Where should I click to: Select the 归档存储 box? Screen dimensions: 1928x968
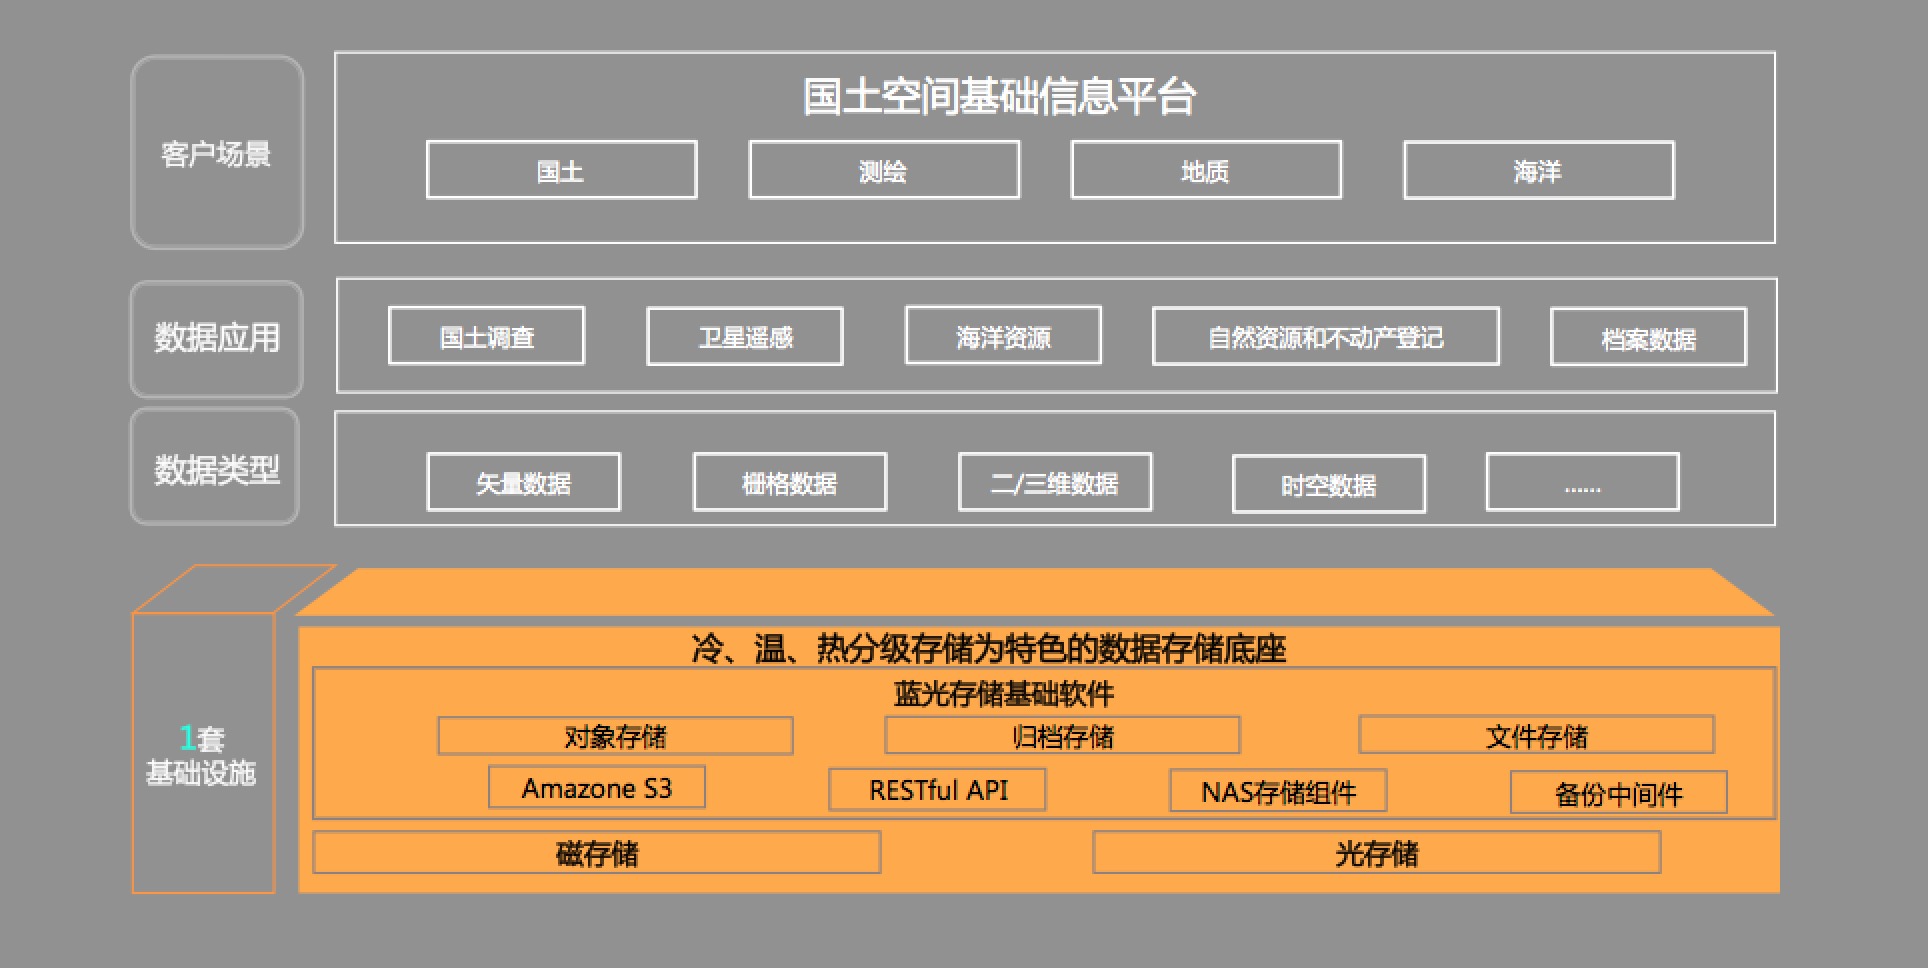pos(1062,735)
